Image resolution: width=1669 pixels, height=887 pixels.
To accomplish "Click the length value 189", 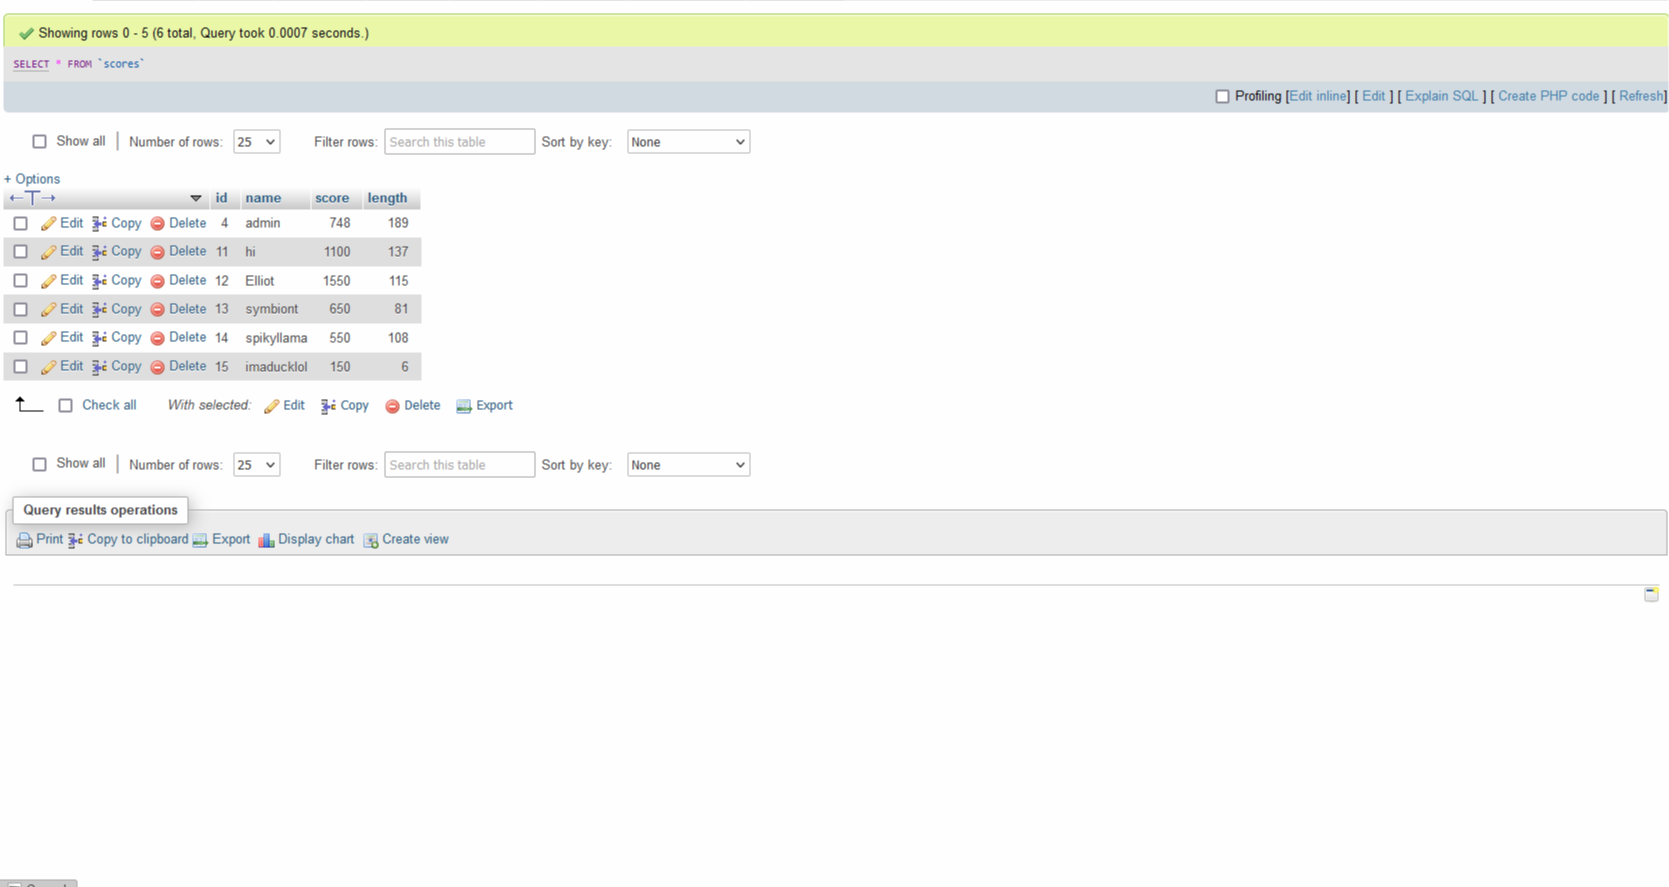I will (398, 223).
